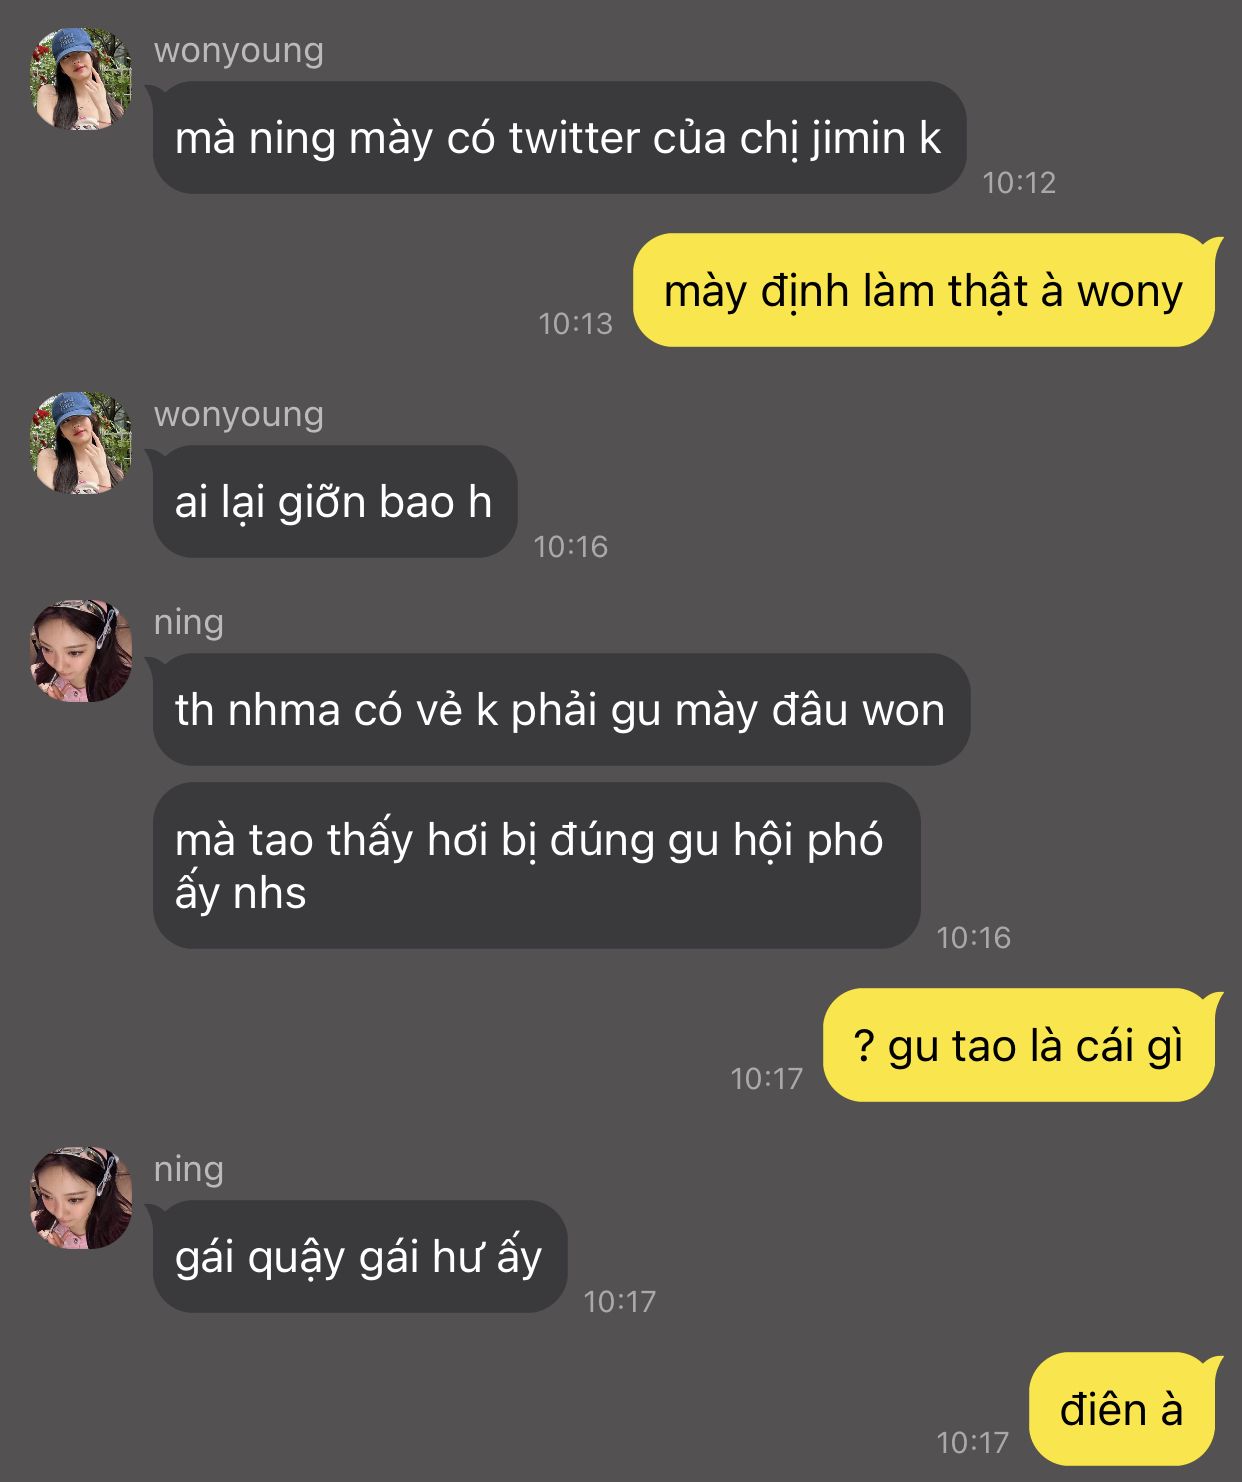Select the ning name above "gái quậy gái hư ấy"

(x=189, y=1169)
